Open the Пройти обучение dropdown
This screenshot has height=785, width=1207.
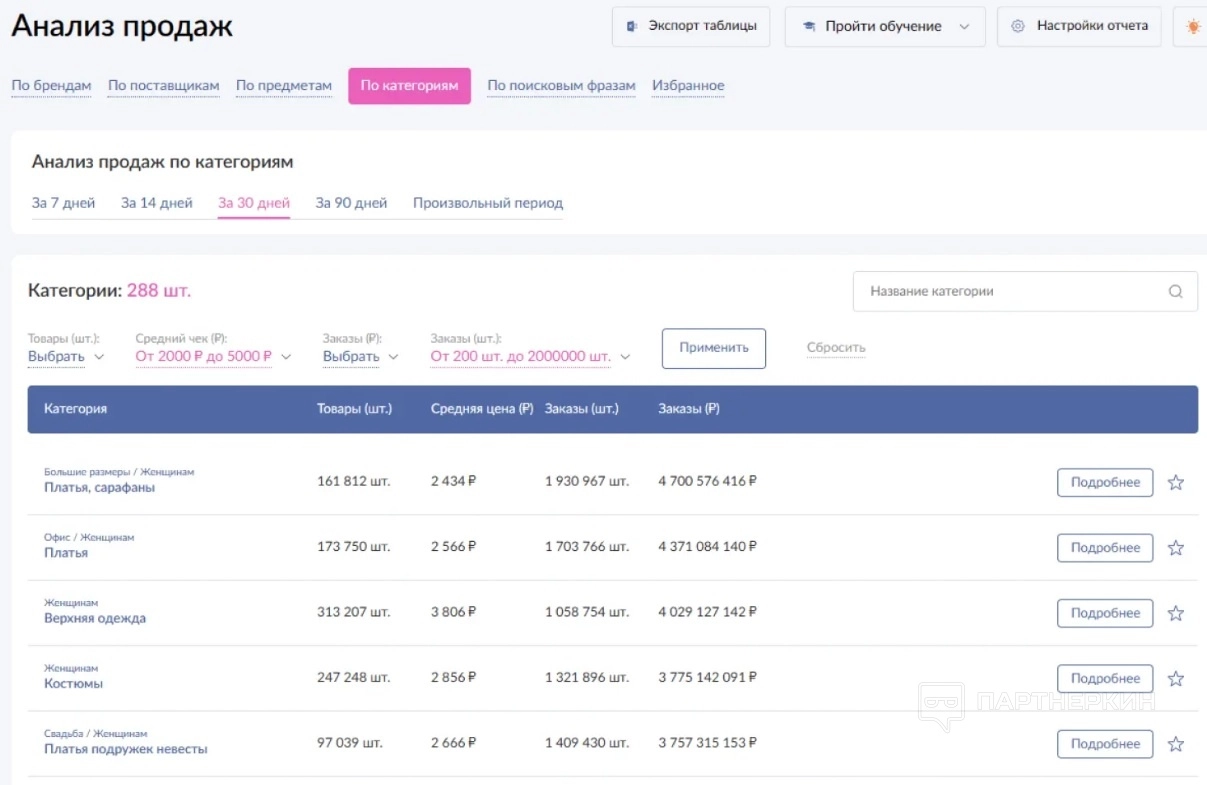pos(885,27)
